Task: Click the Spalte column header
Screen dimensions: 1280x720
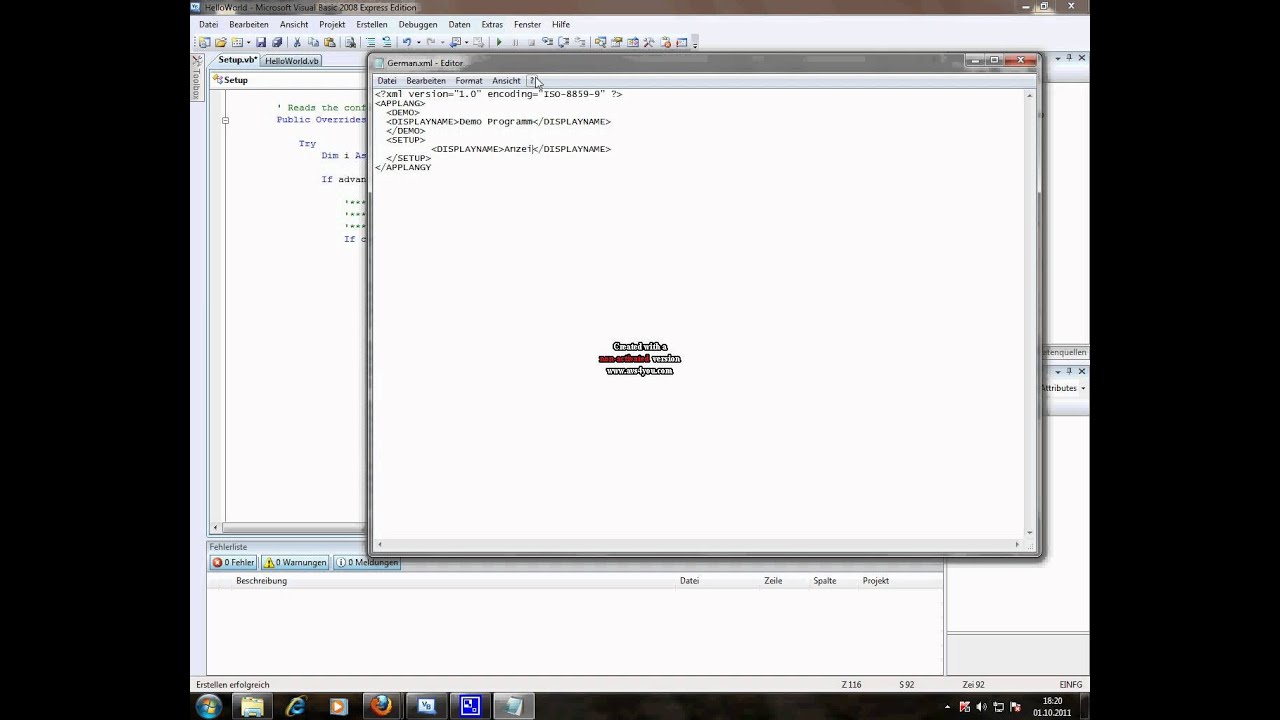Action: [x=825, y=581]
